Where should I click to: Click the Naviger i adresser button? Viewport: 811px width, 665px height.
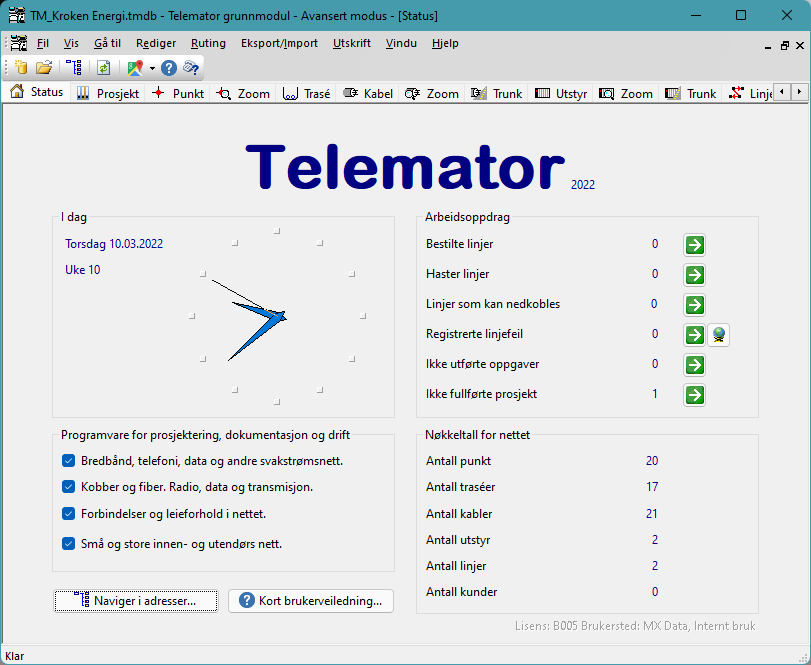tap(136, 601)
